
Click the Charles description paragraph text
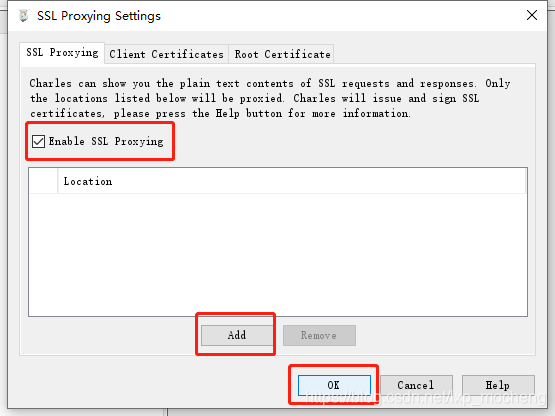coord(270,98)
